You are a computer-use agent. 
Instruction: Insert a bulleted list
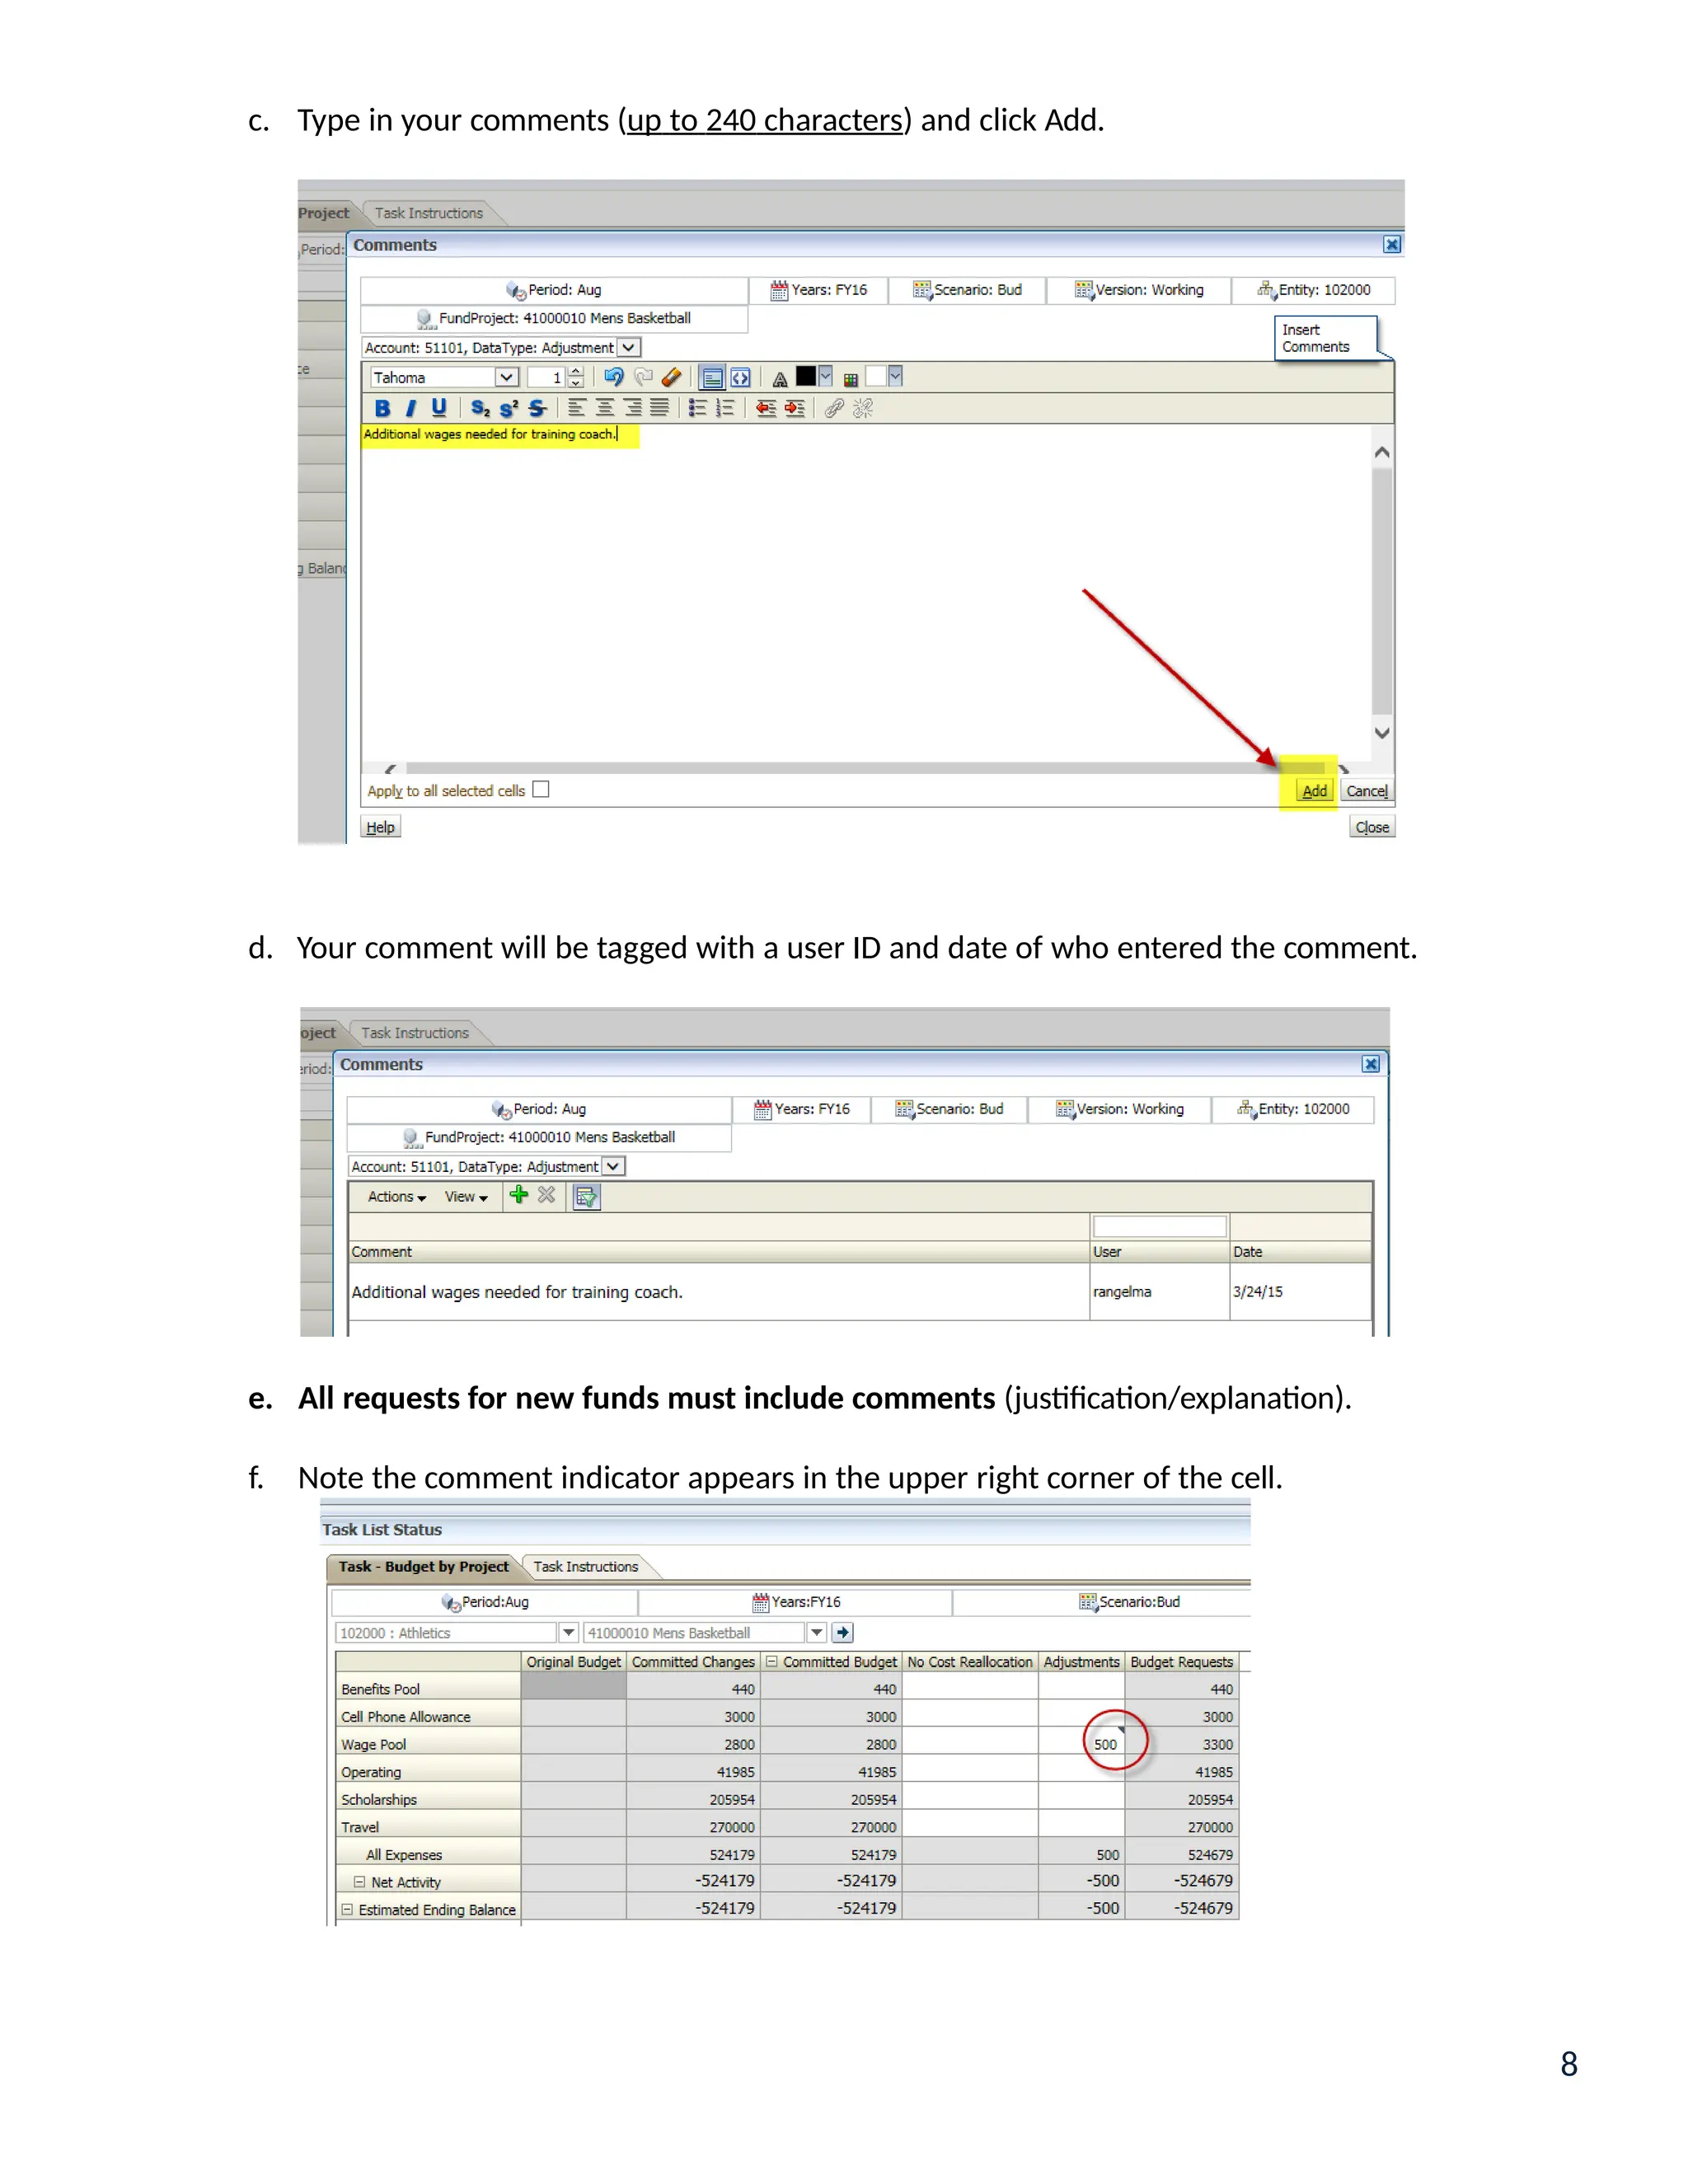(697, 408)
